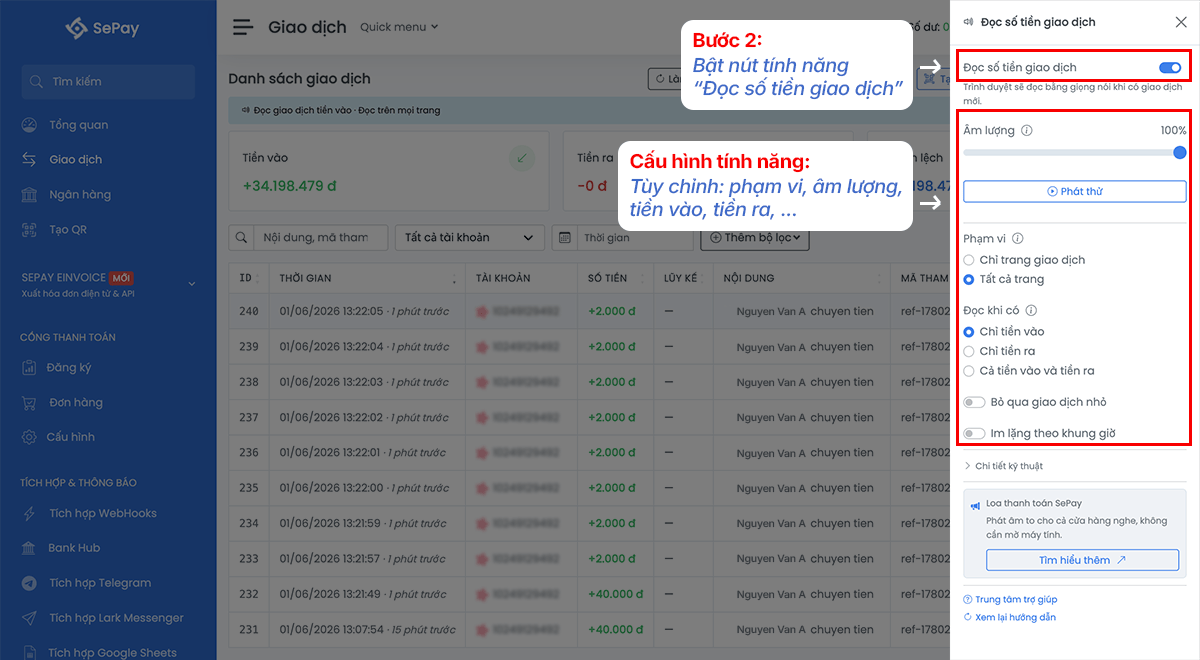Select Chỉ tiền vào radio option
1200x660 pixels.
(968, 331)
